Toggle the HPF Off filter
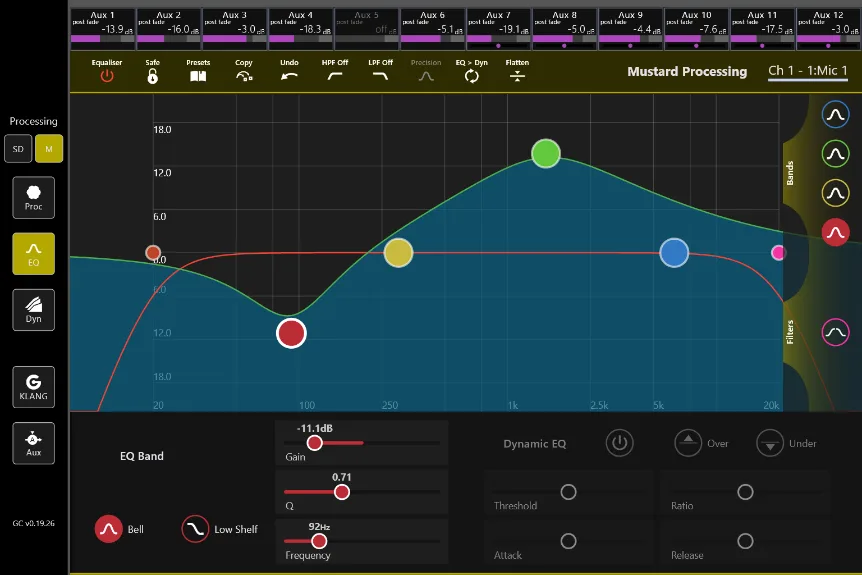The height and width of the screenshot is (575, 862). [335, 76]
